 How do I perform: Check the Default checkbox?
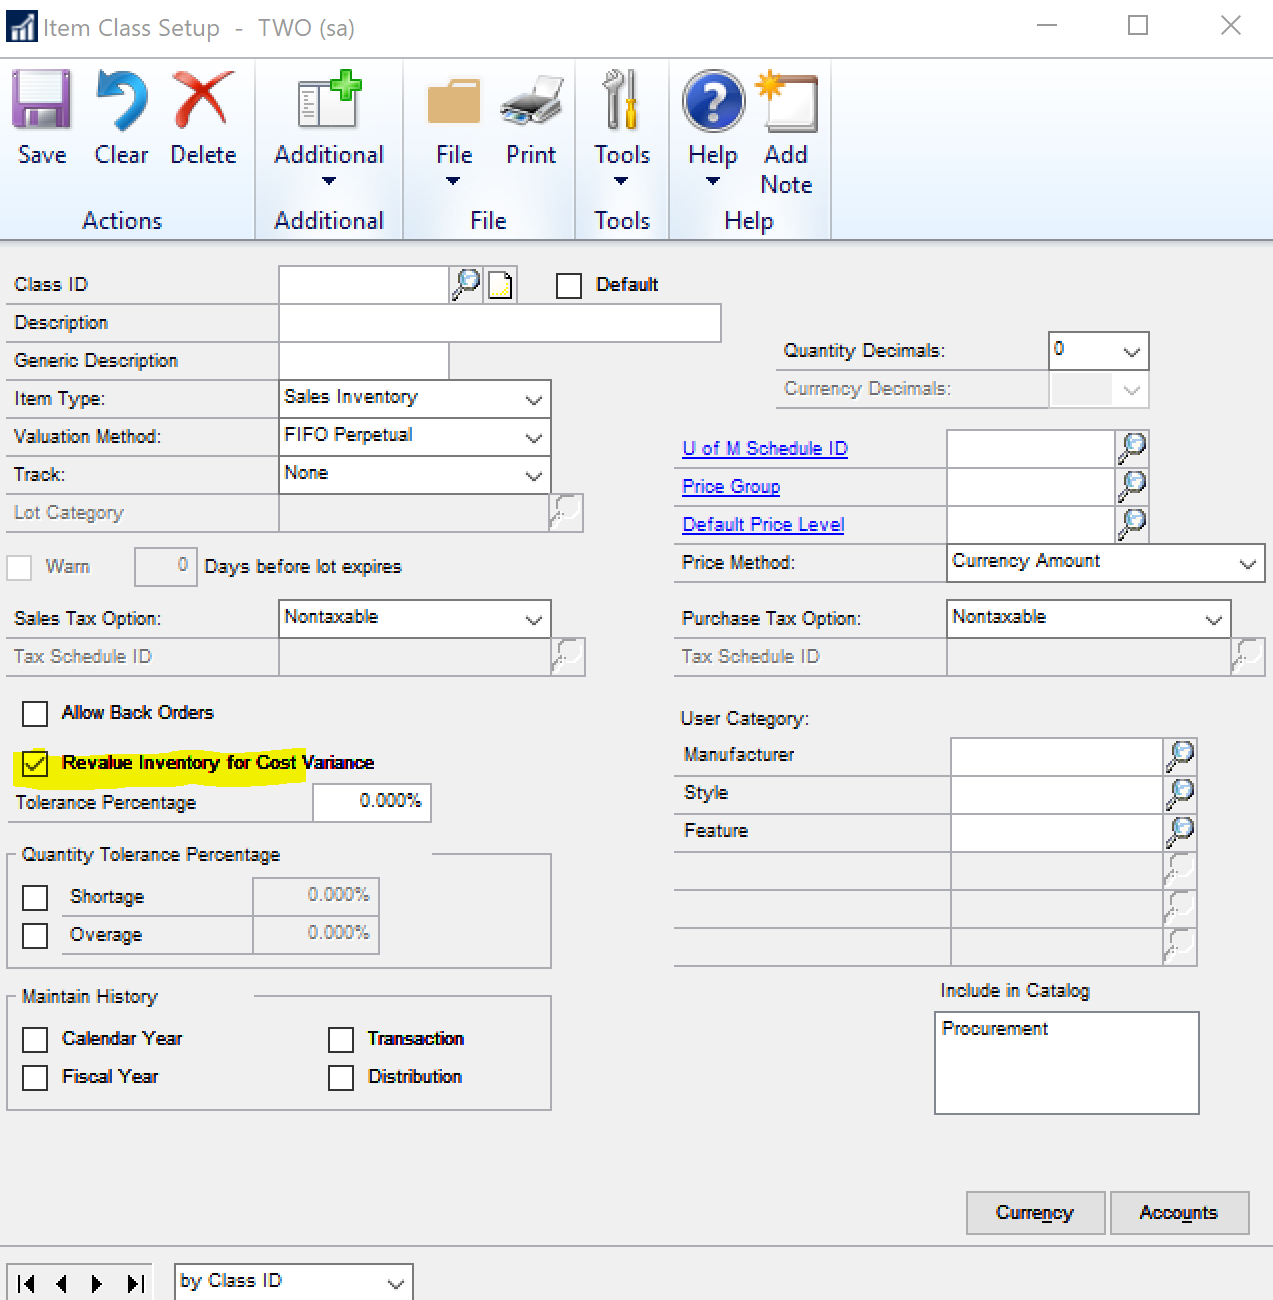click(569, 286)
